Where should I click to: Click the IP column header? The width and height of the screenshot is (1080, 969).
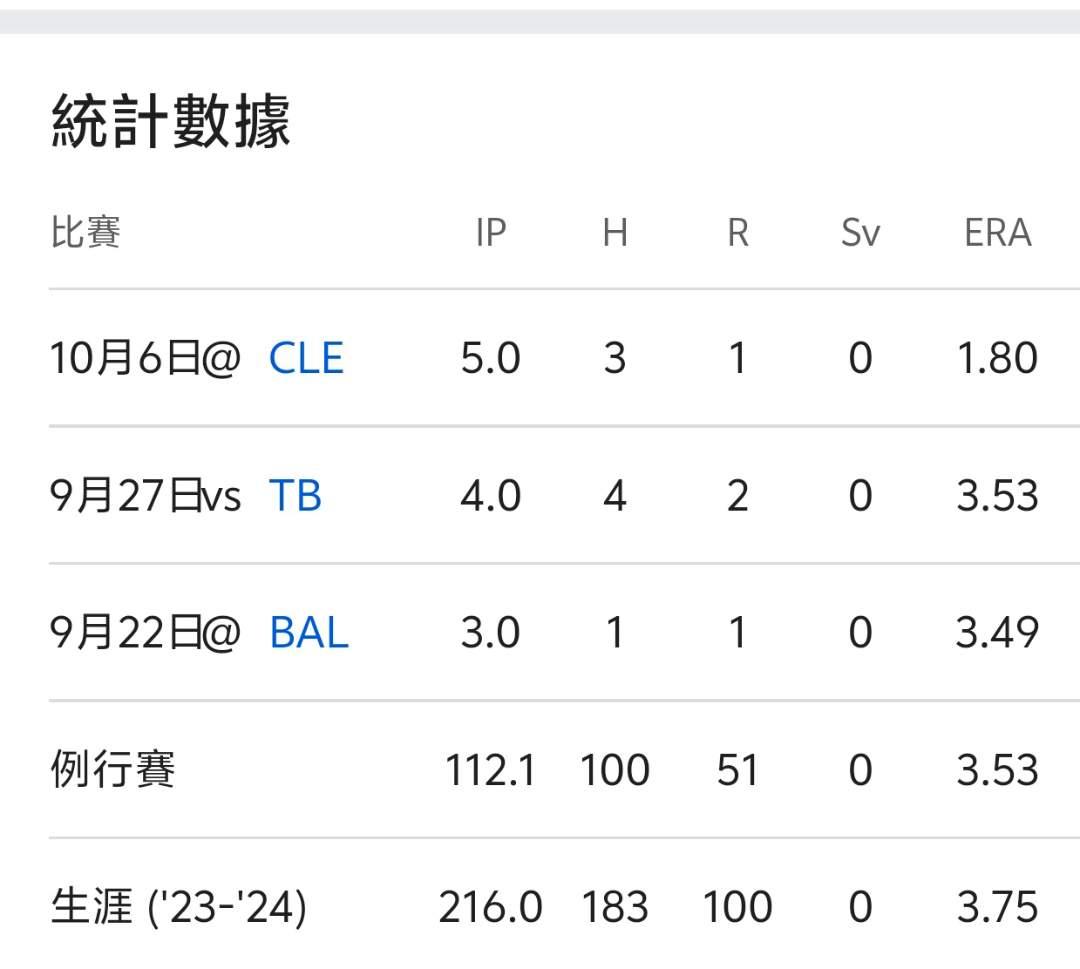pos(490,233)
